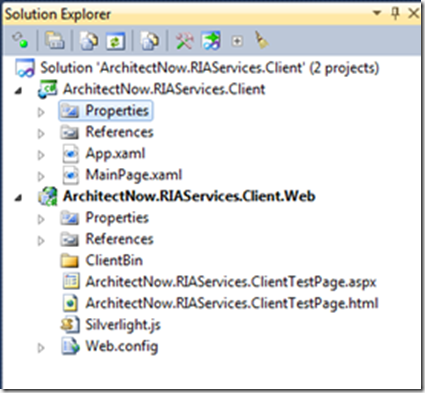425x393 pixels.
Task: Click the Silverlight.js script icon
Action: click(x=70, y=324)
